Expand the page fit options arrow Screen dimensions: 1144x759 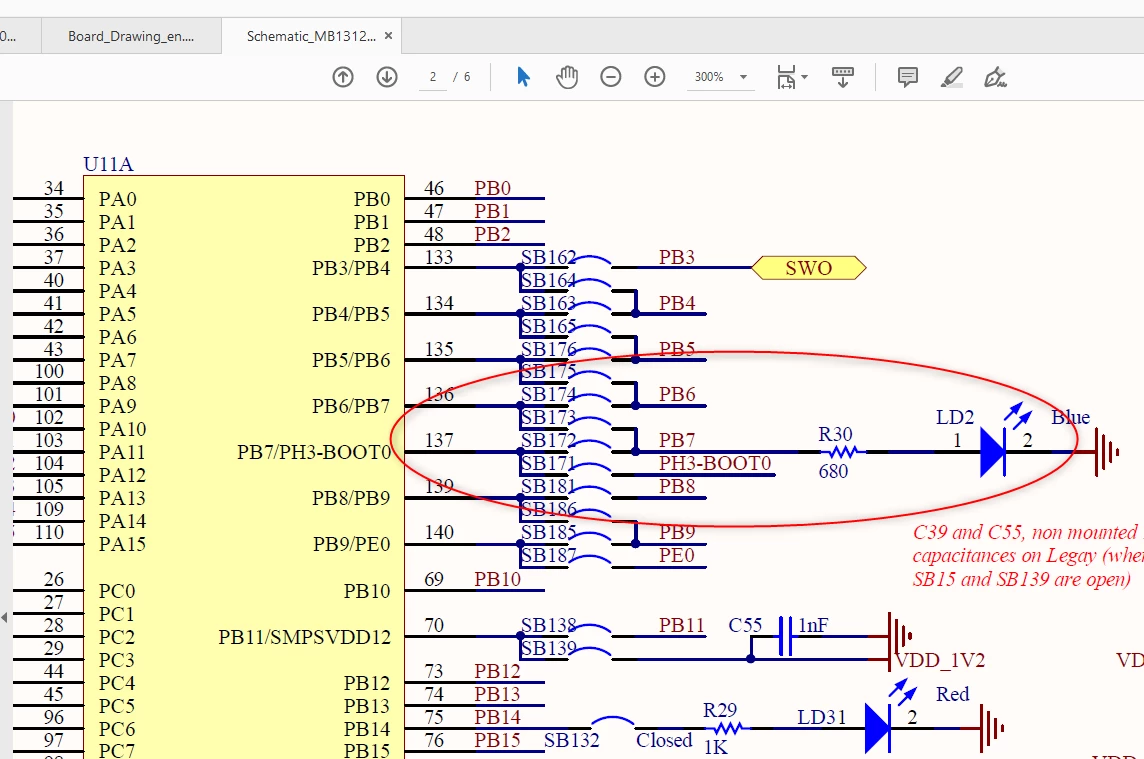[805, 77]
